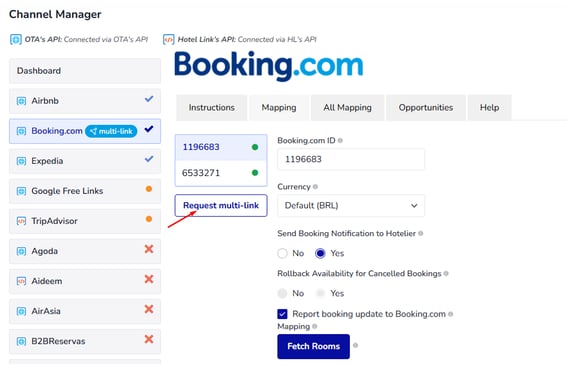Toggle Report booking update to Booking.com checkbox
Viewport: 567px width, 366px height.
coord(282,314)
